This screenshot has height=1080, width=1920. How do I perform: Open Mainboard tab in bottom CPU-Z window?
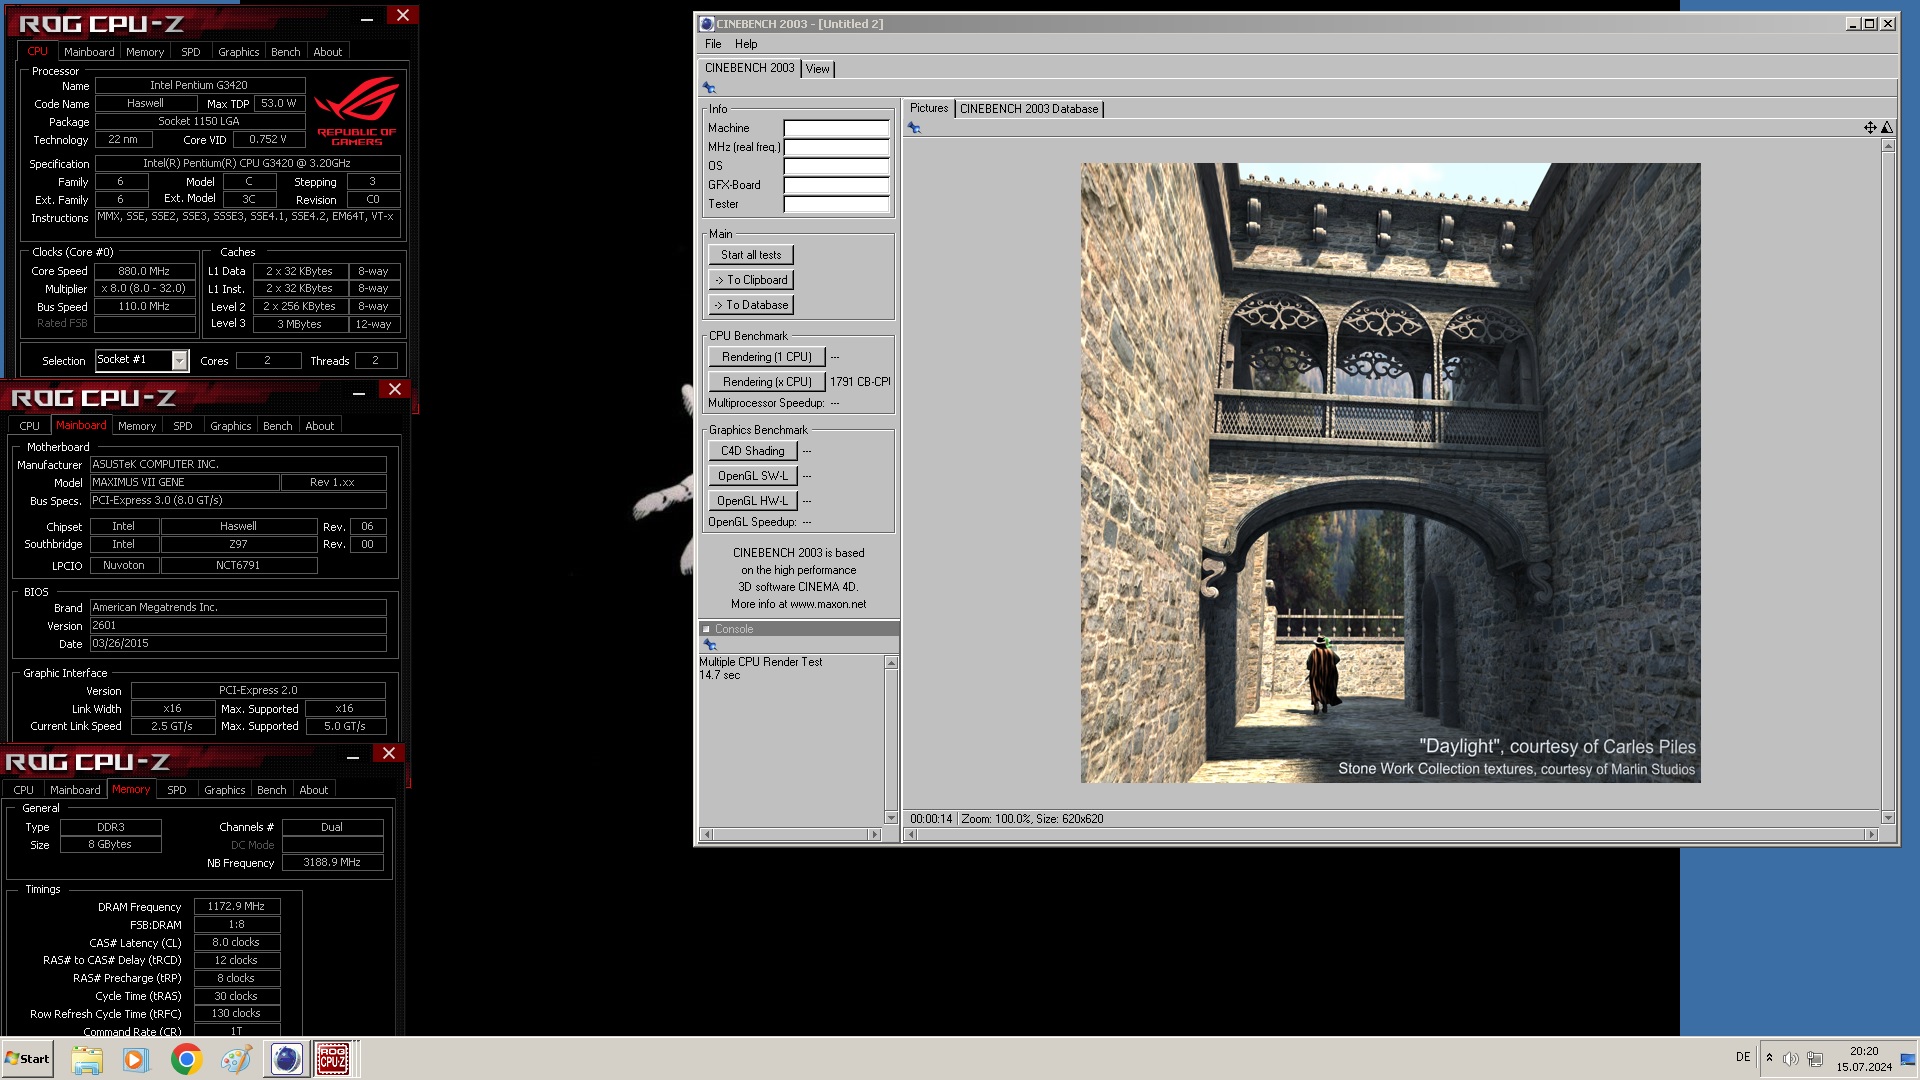point(75,790)
